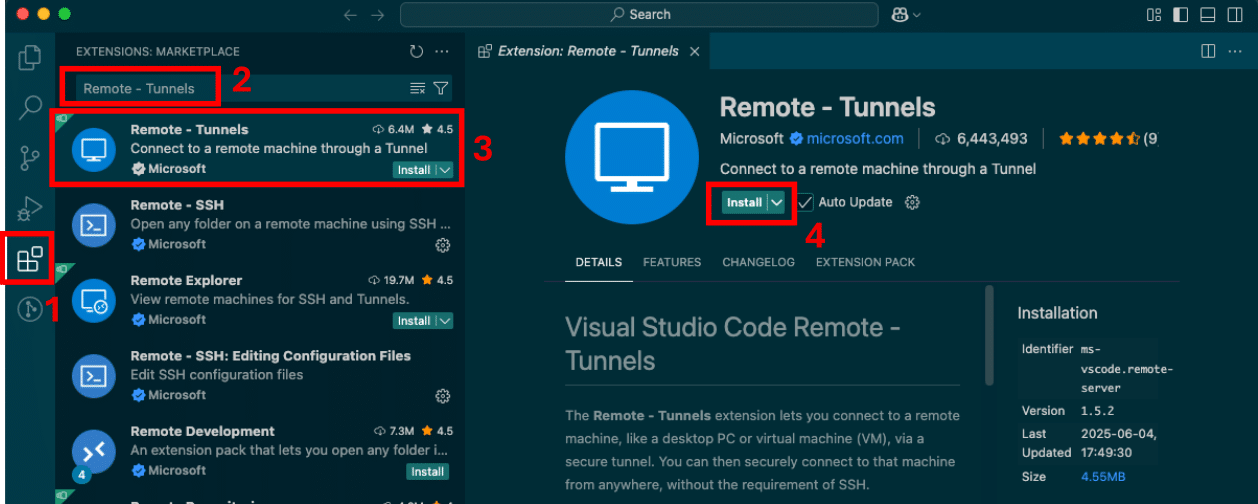
Task: Split the editor to the right
Action: click(x=1208, y=51)
